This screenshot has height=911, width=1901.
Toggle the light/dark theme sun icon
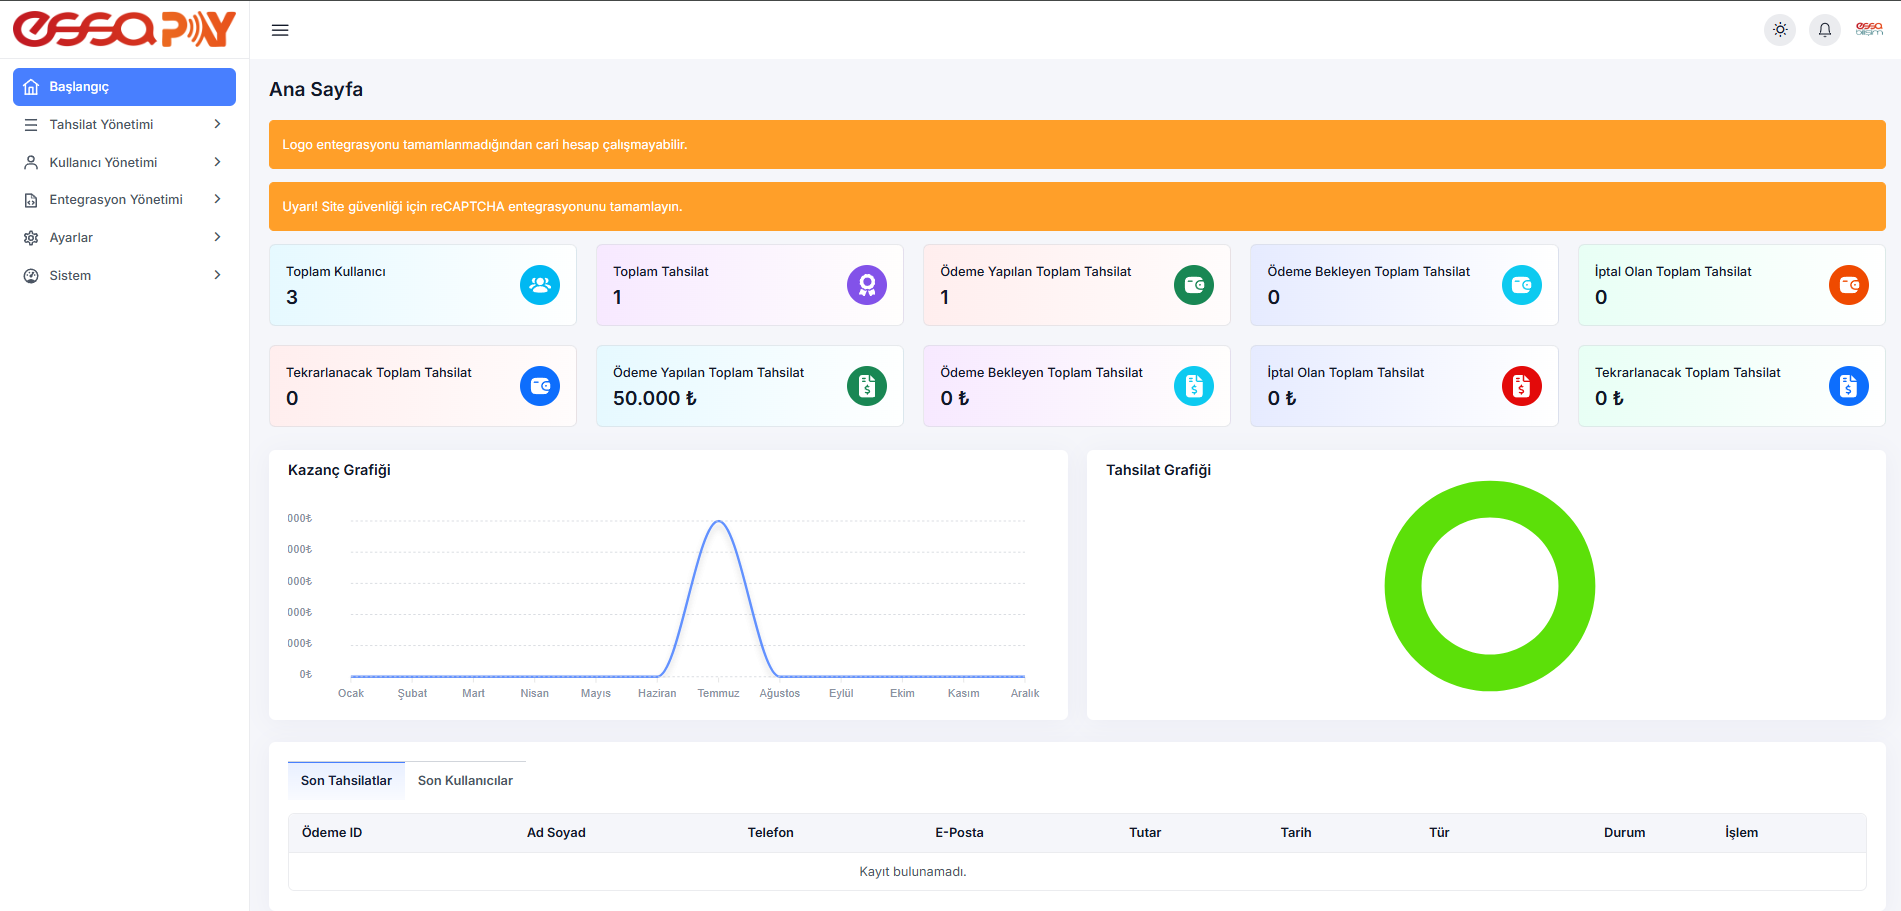[1780, 30]
